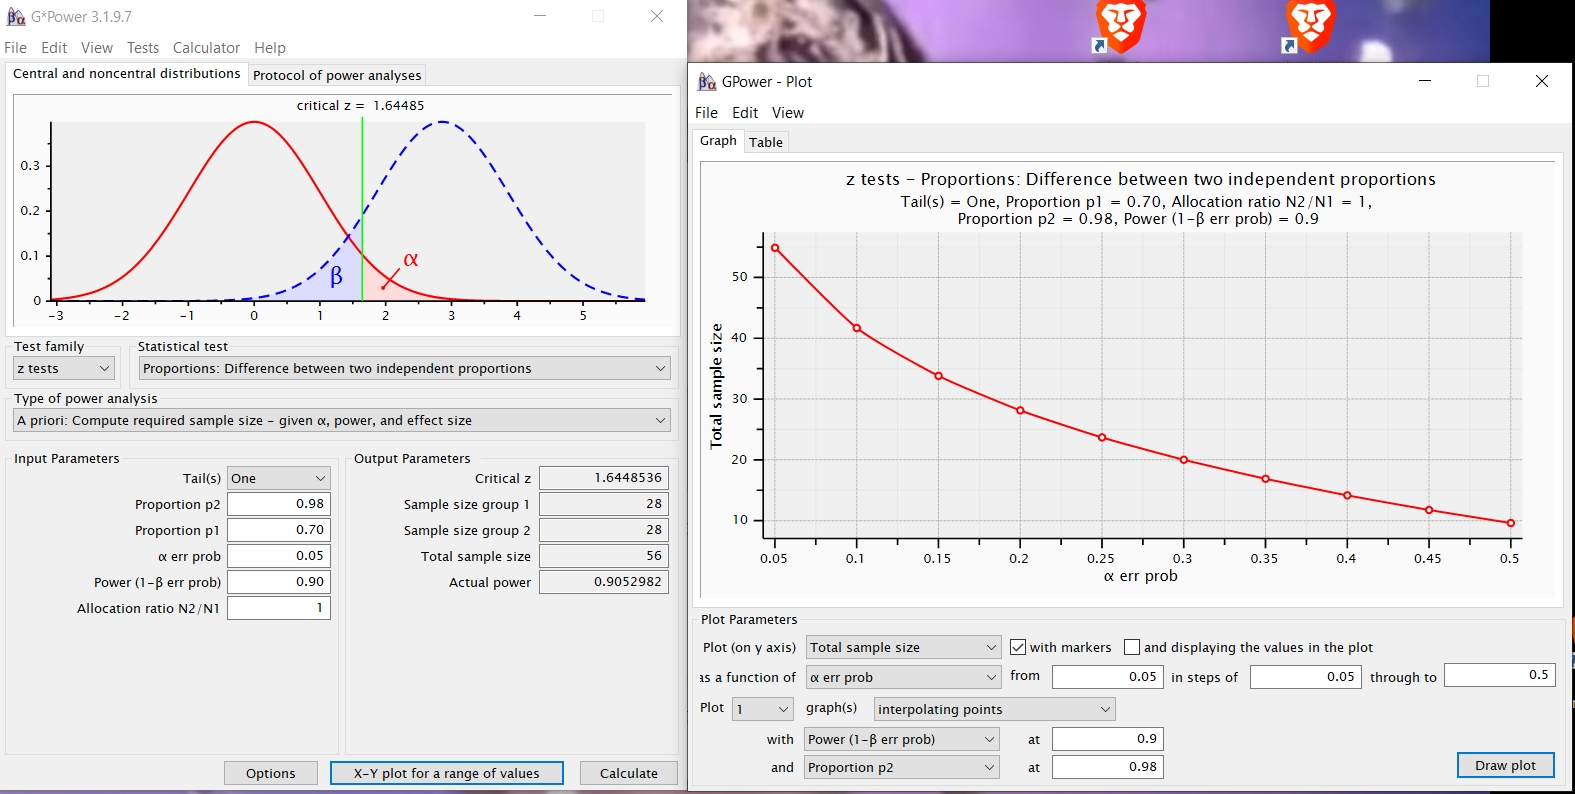Click the right Brave browser desktop shortcut

(1309, 26)
